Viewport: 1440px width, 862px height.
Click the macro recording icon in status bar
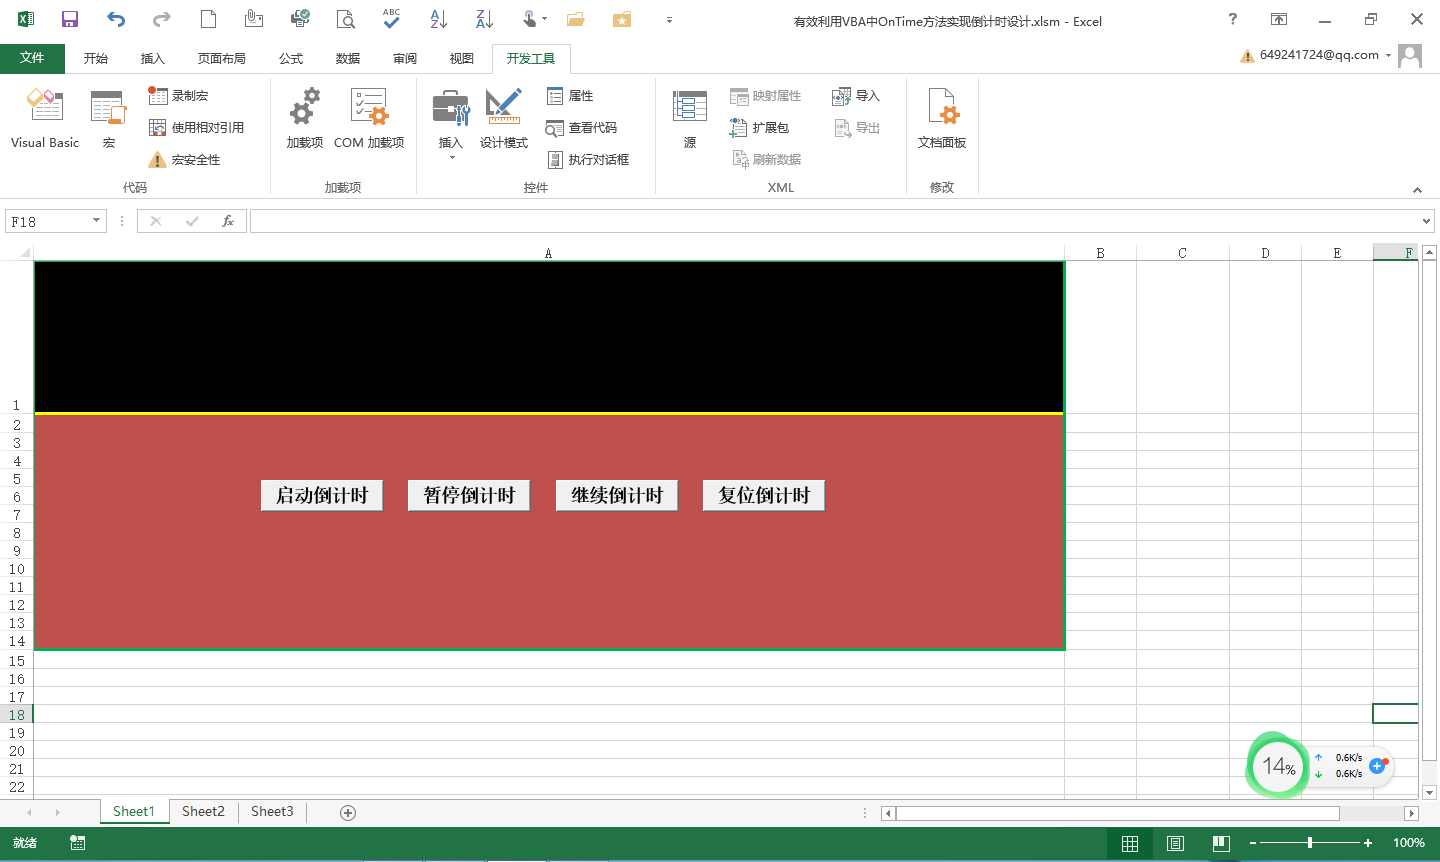pyautogui.click(x=78, y=843)
